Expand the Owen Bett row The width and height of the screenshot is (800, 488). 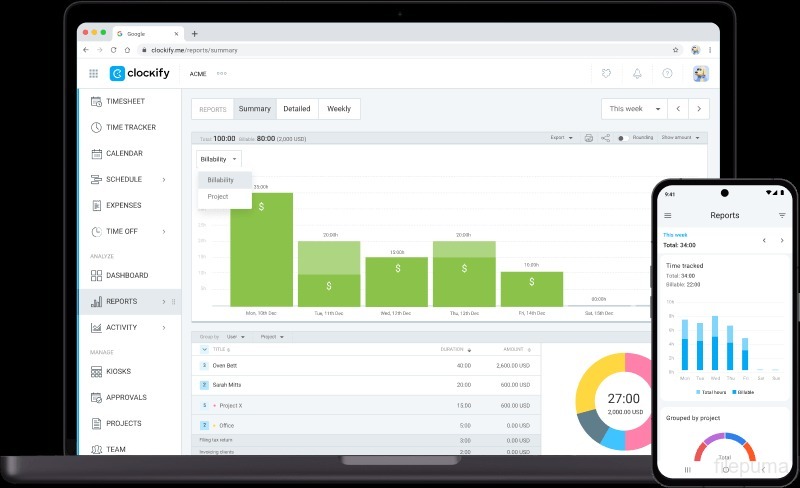coord(205,366)
